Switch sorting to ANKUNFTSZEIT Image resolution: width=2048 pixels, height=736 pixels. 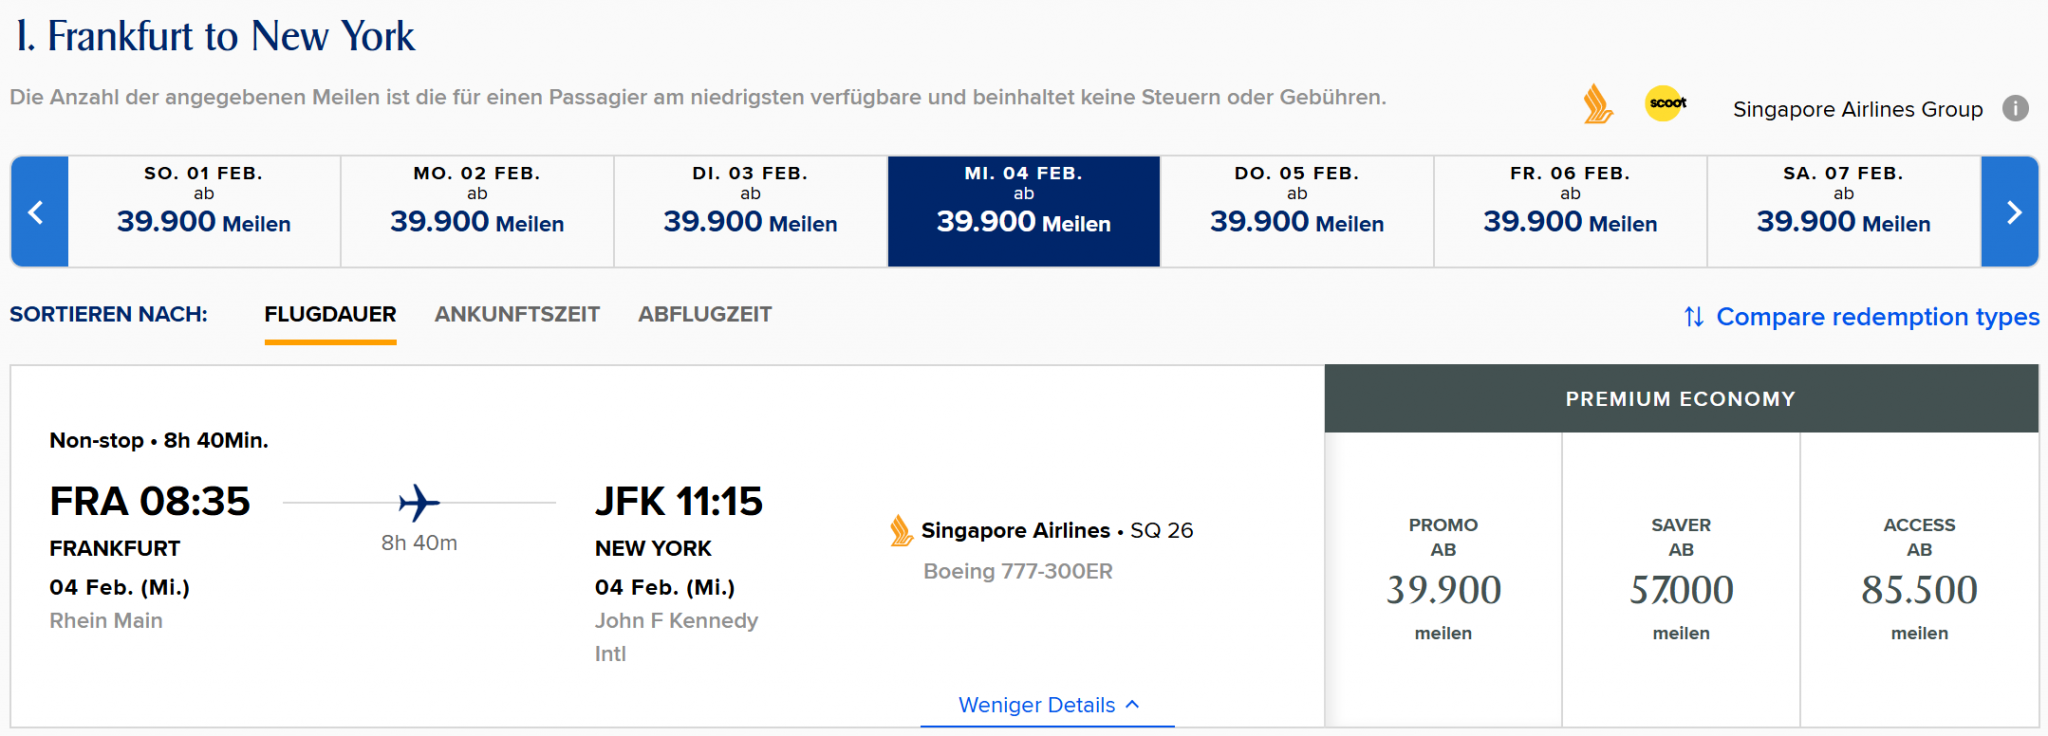pos(517,314)
